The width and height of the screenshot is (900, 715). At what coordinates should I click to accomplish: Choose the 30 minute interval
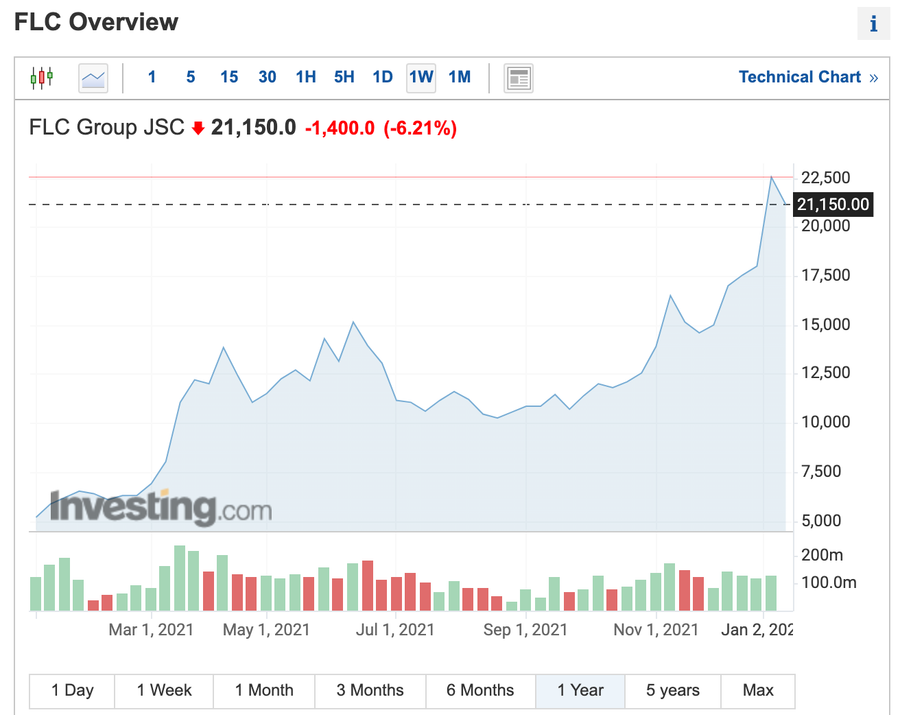click(x=267, y=77)
